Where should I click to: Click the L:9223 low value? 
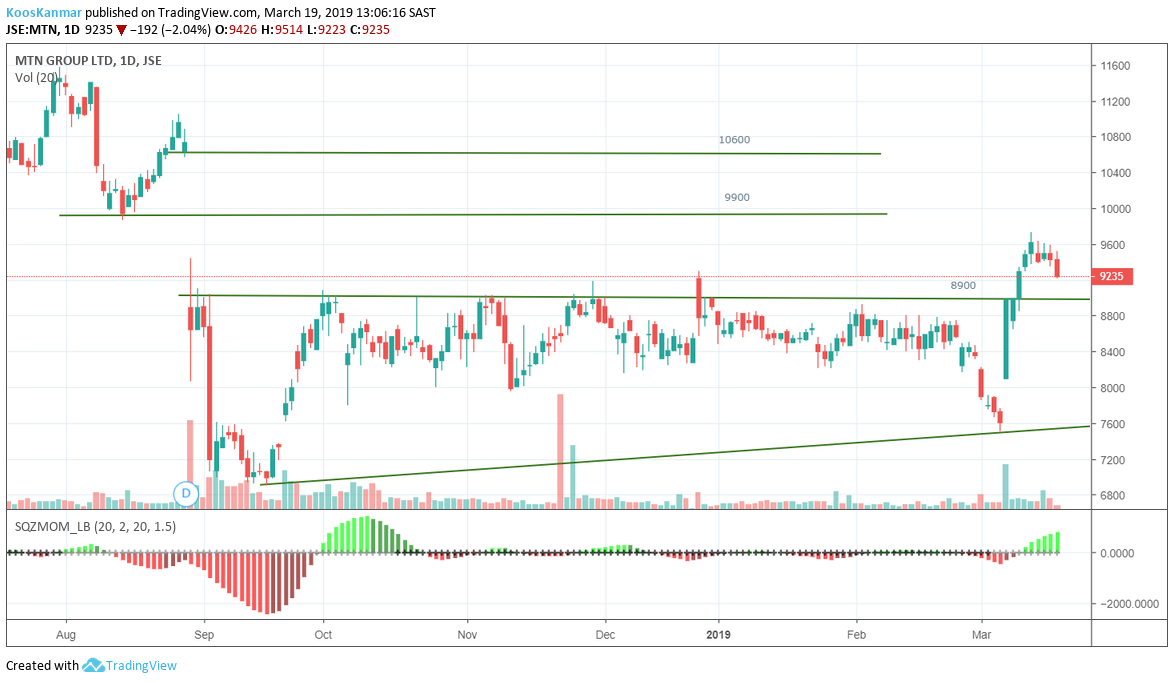(326, 30)
